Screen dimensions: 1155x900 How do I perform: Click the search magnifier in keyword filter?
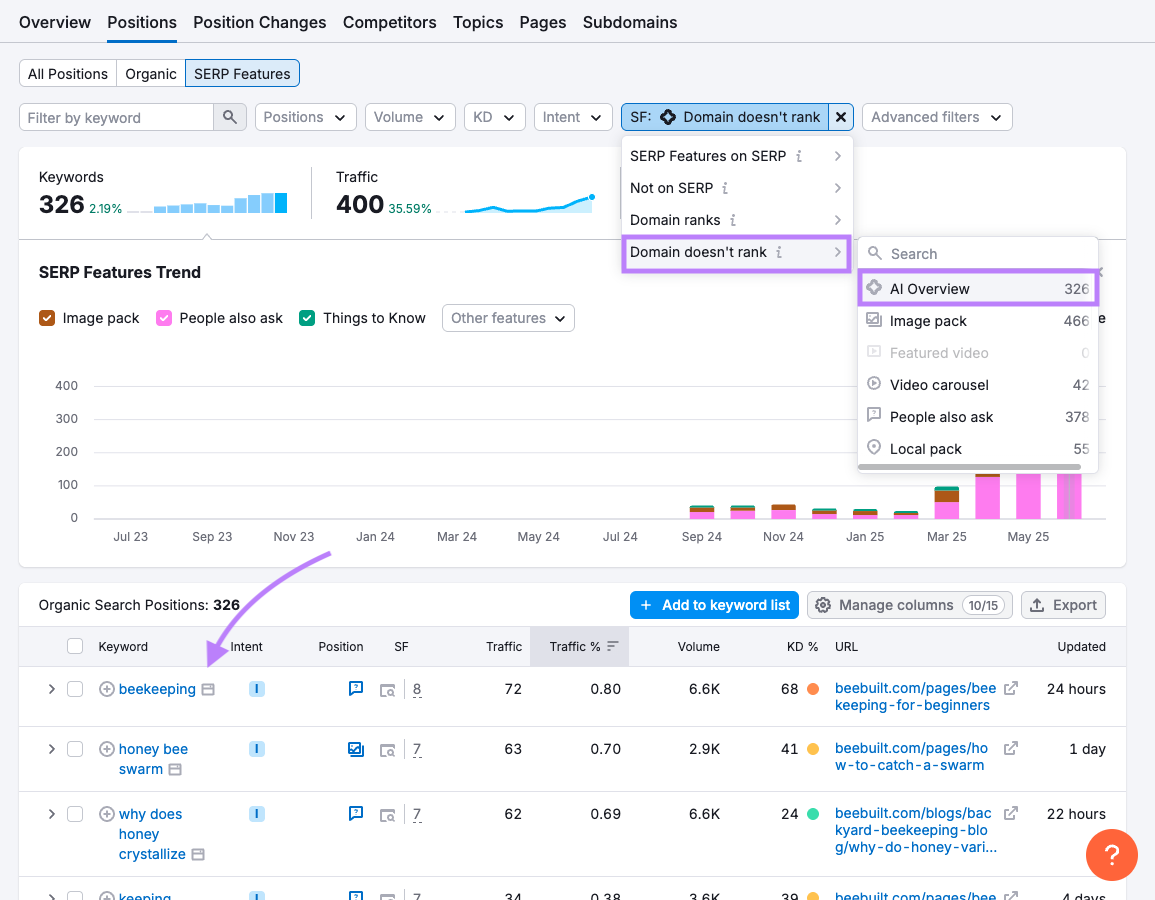(230, 116)
